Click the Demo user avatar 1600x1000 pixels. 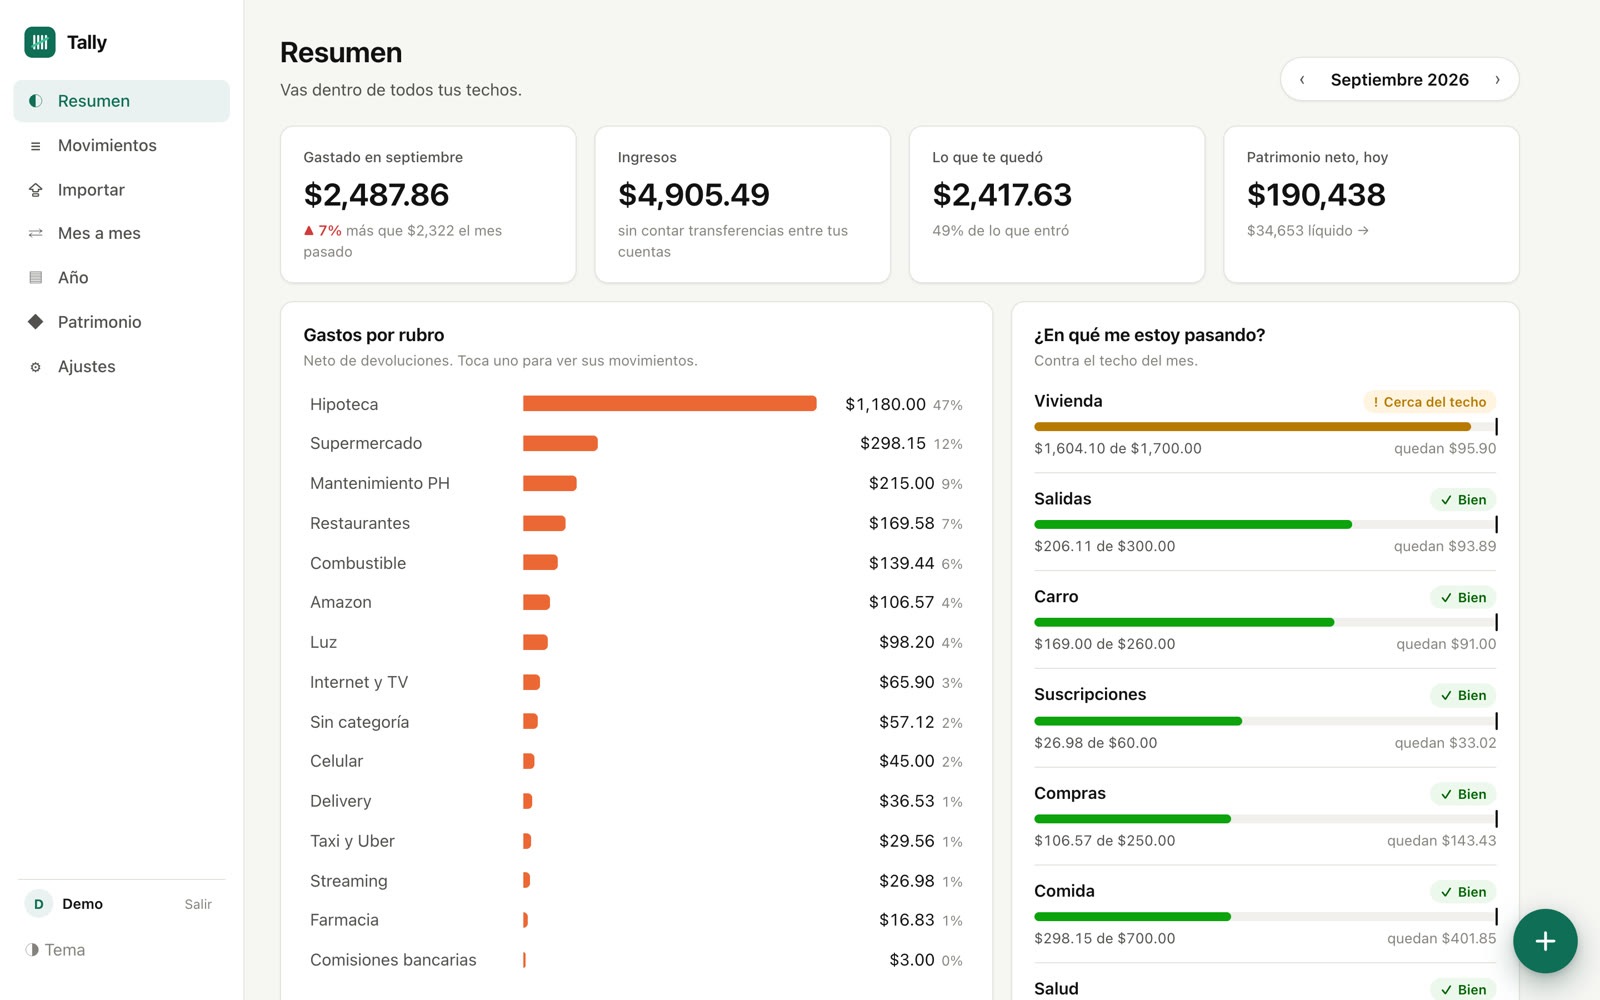click(38, 904)
